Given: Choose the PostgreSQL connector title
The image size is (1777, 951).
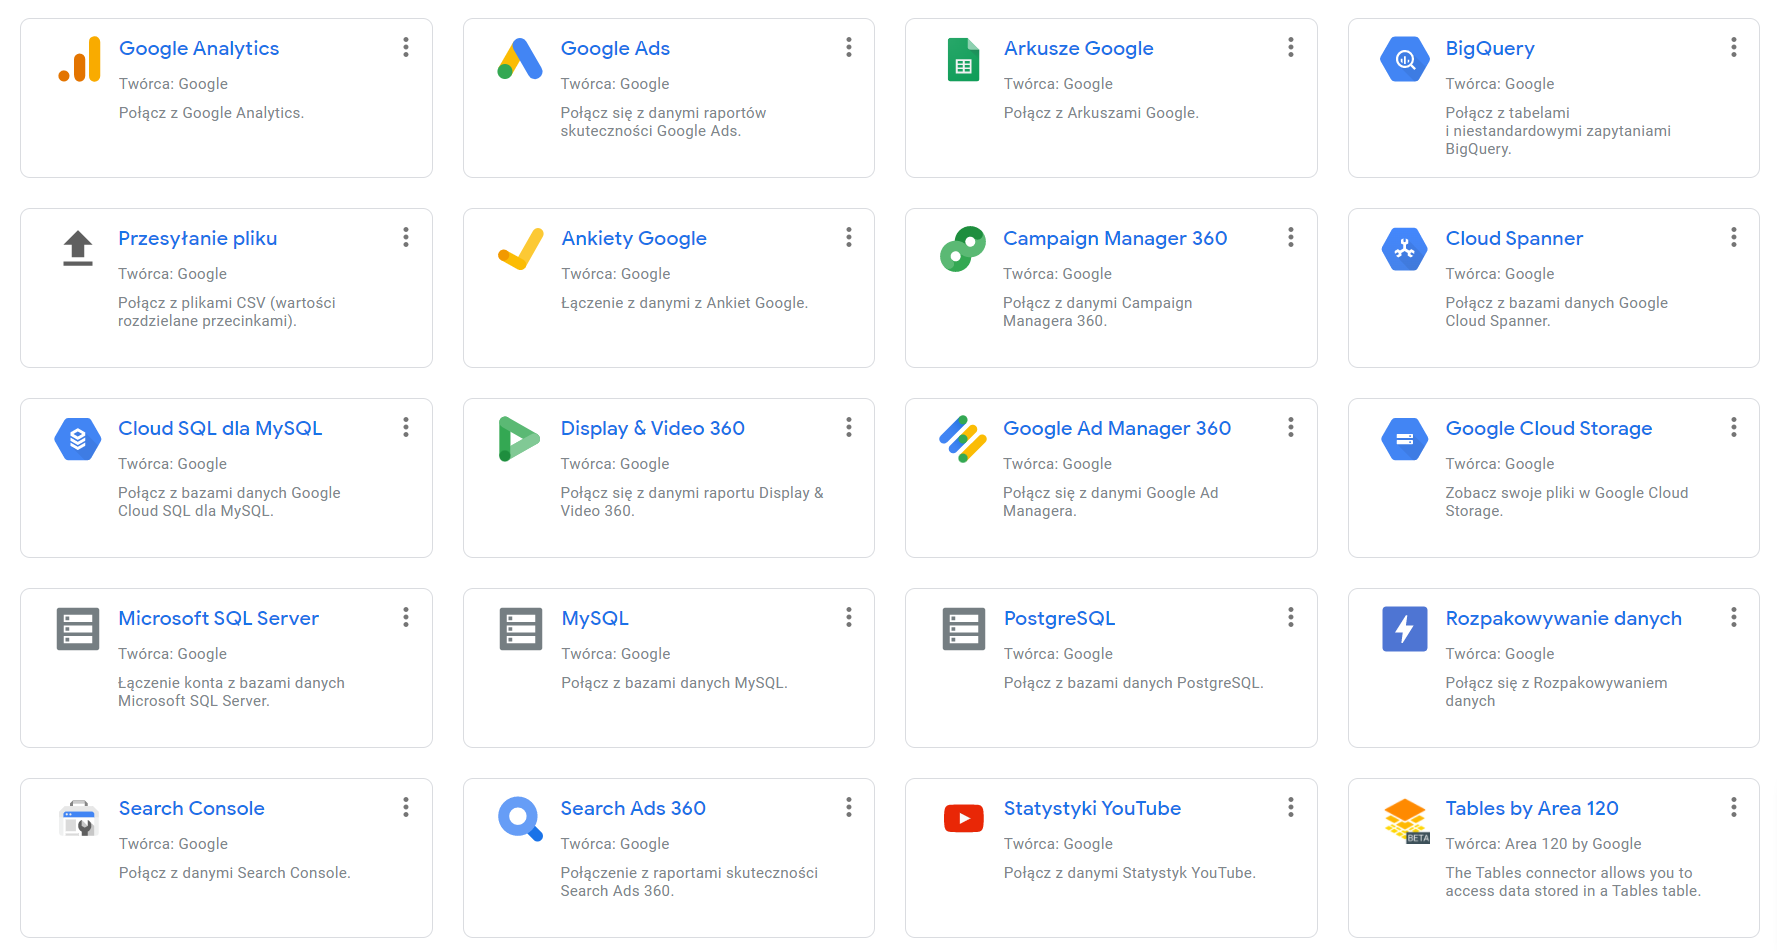Looking at the screenshot, I should pyautogui.click(x=1059, y=618).
